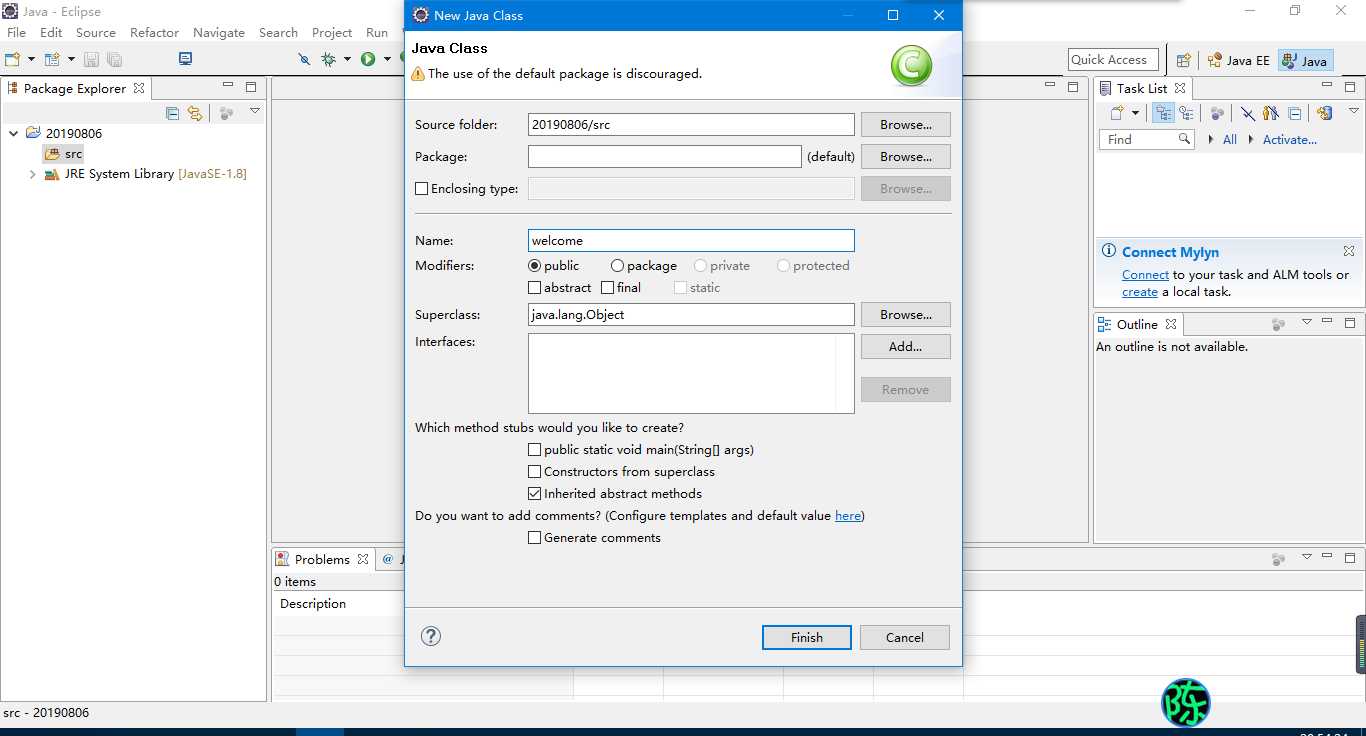Check Constructors from superclass
Screen dimensions: 1366x736
click(535, 472)
